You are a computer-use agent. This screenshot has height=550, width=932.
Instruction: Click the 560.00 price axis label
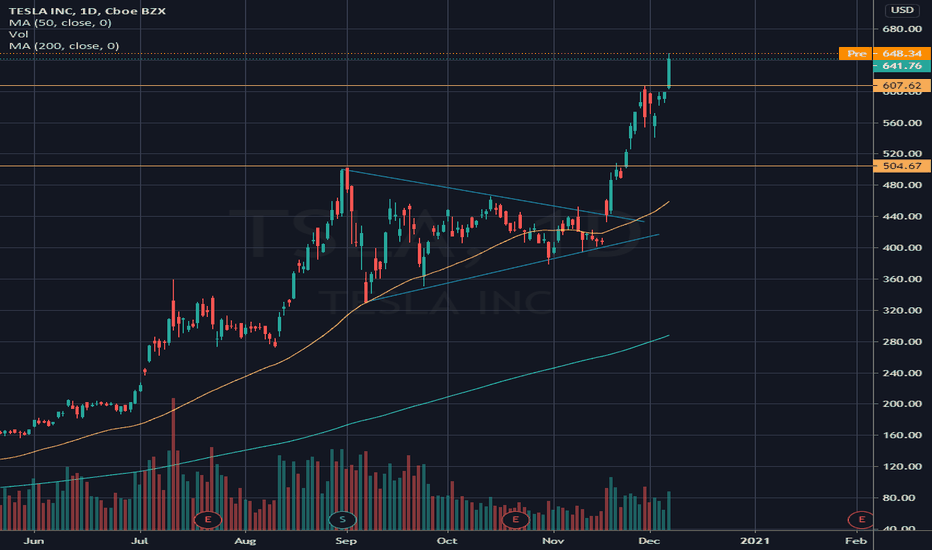tap(902, 123)
